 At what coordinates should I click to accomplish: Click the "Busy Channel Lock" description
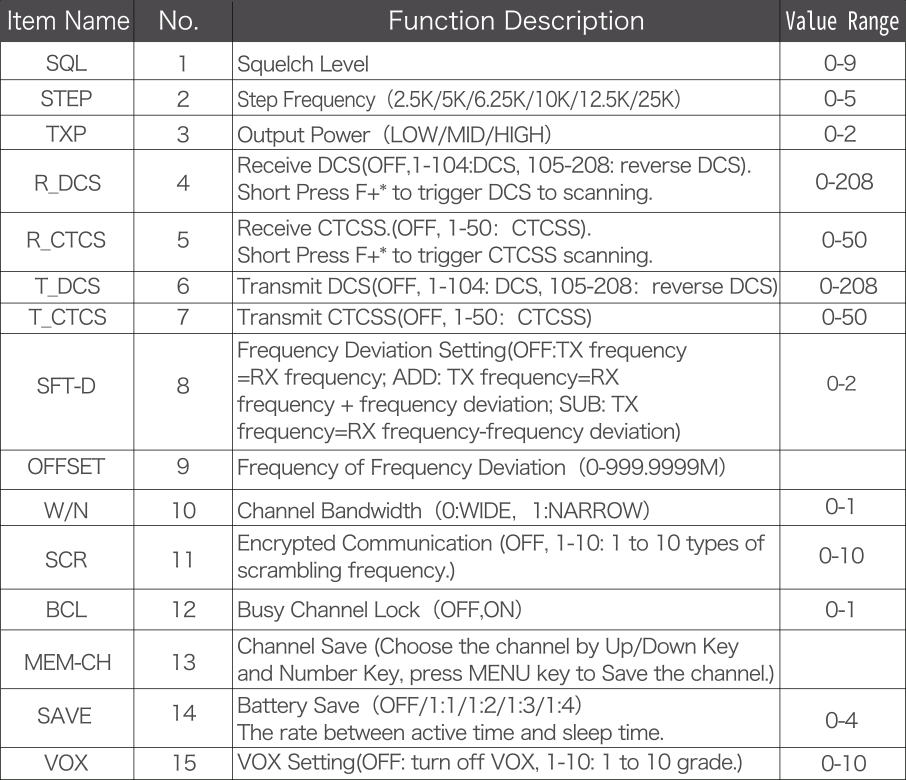[379, 610]
